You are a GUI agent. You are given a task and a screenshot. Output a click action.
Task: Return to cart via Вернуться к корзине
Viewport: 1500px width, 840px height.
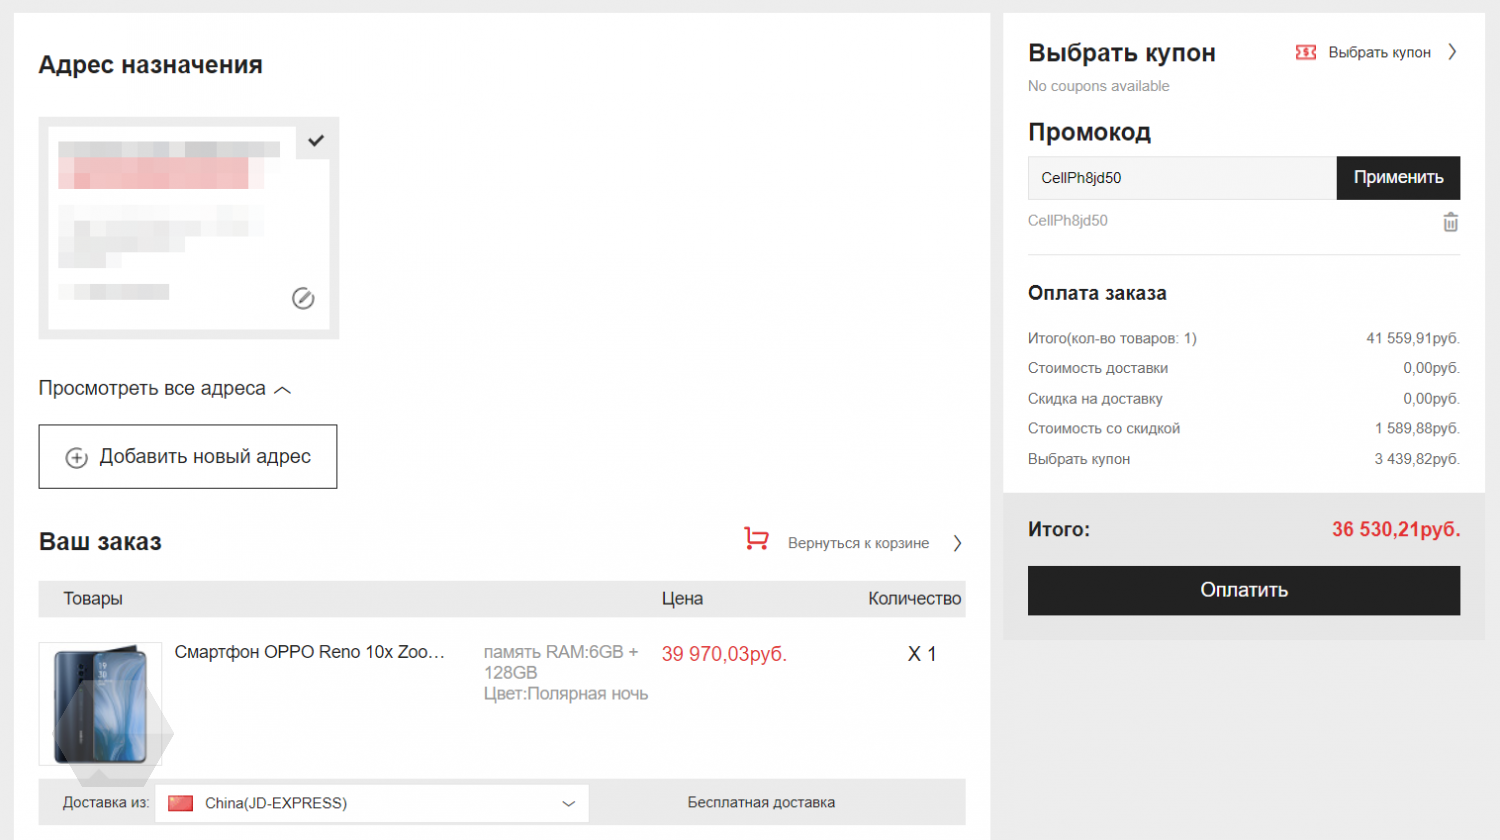click(x=858, y=543)
